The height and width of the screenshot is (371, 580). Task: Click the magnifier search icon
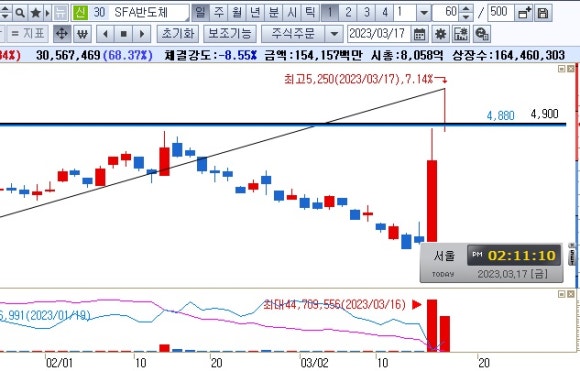[20, 13]
